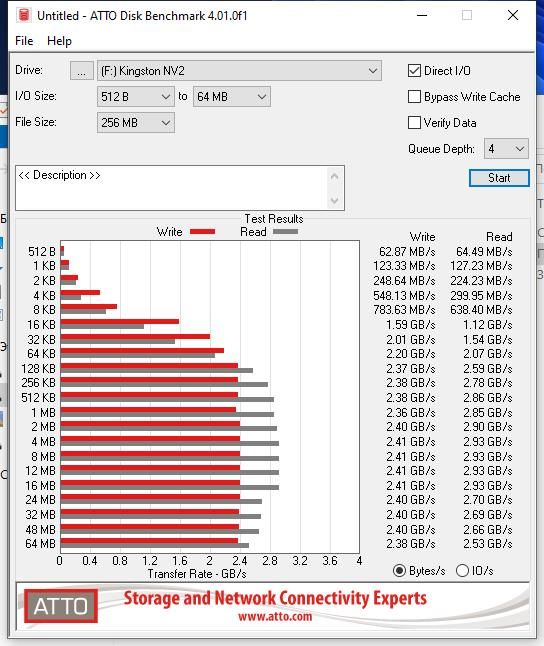Image resolution: width=544 pixels, height=646 pixels.
Task: Click the 16 KB write value 1.59 GB/s
Action: (x=411, y=325)
